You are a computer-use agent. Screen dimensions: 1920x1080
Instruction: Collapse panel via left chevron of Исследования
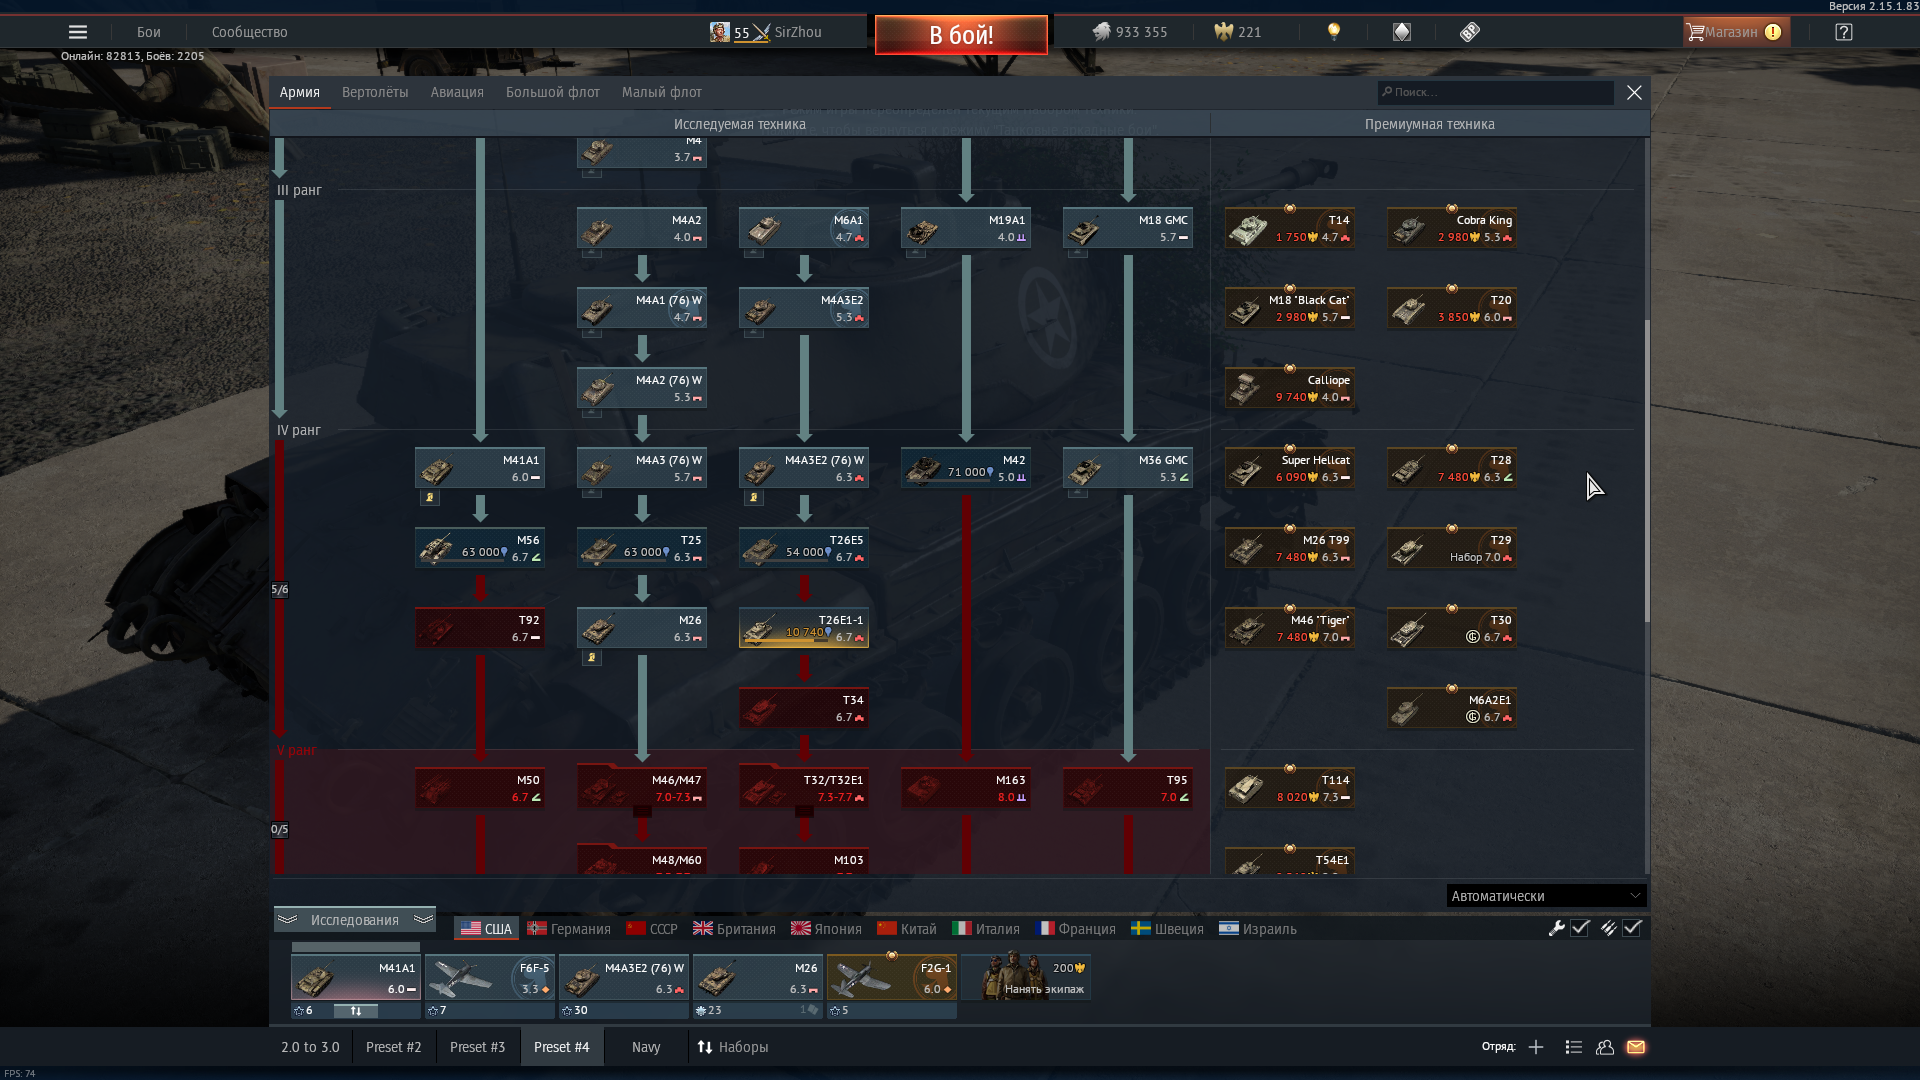point(288,919)
